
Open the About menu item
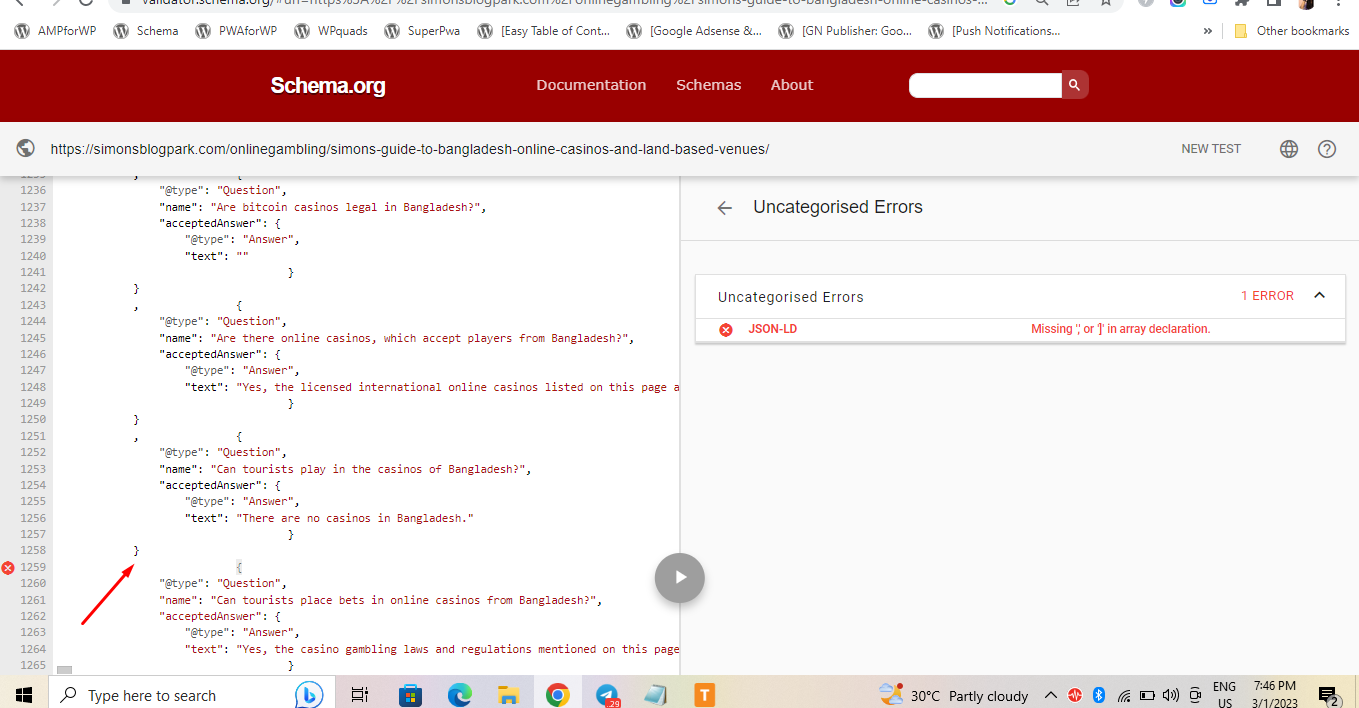pos(792,85)
